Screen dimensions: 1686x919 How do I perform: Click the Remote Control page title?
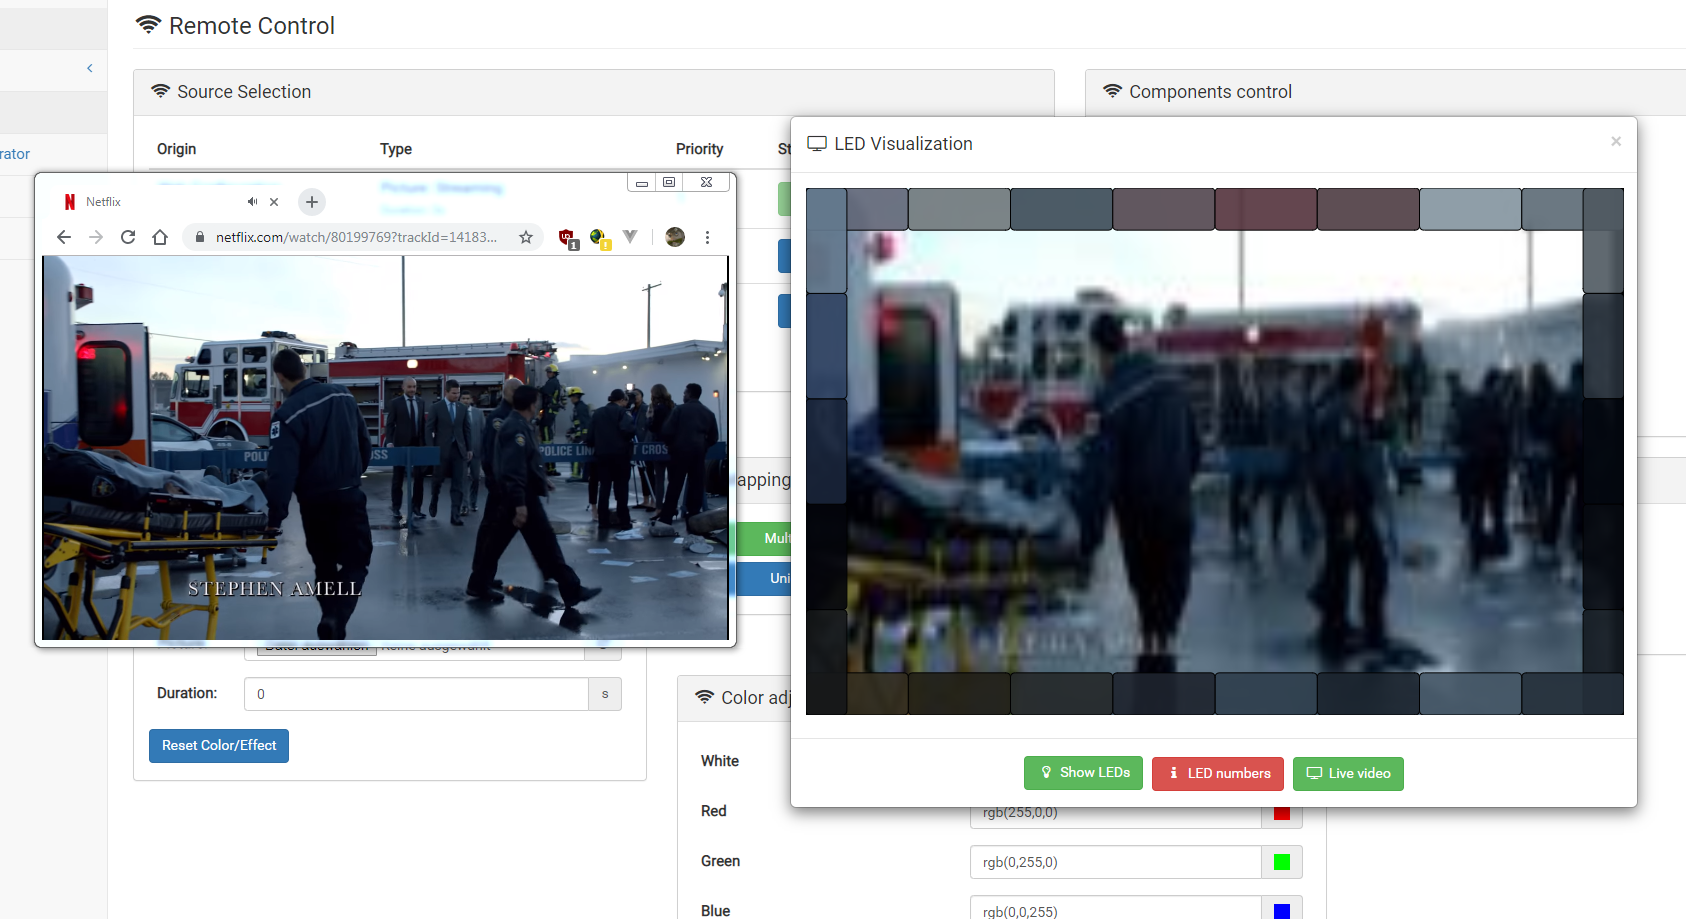pyautogui.click(x=252, y=26)
